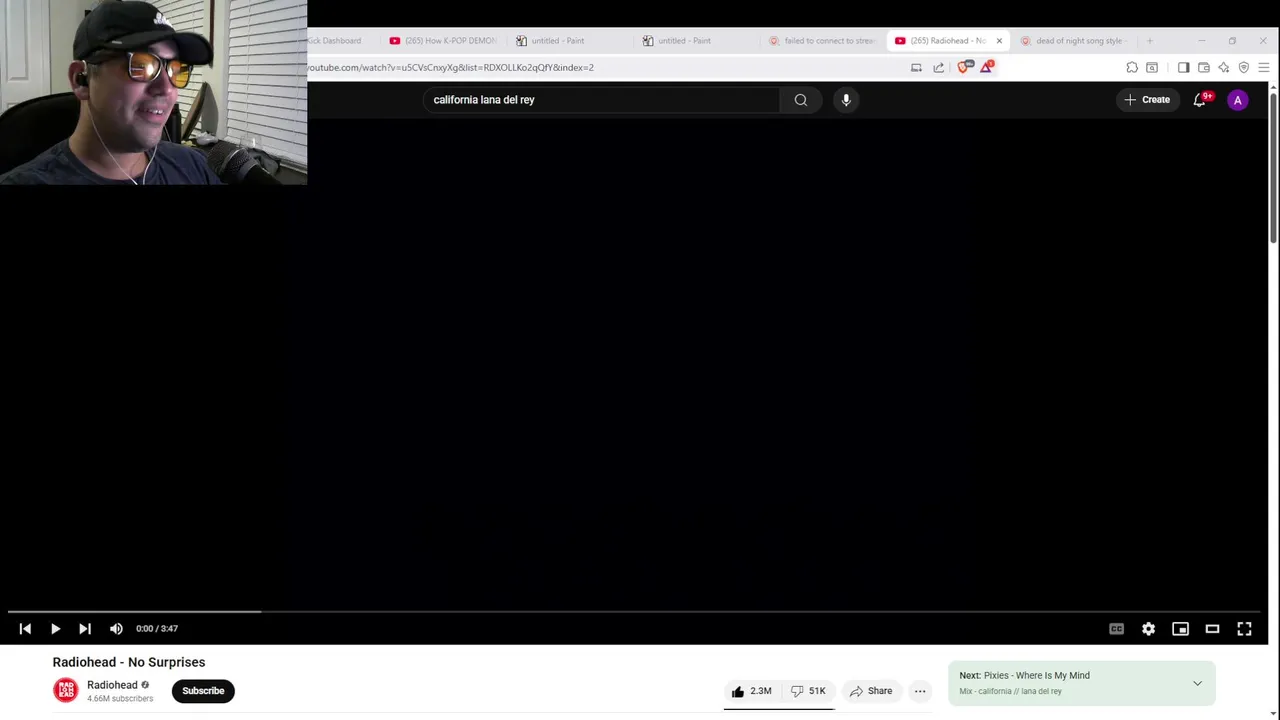Play the Radiohead video
This screenshot has width=1280, height=720.
(55, 629)
